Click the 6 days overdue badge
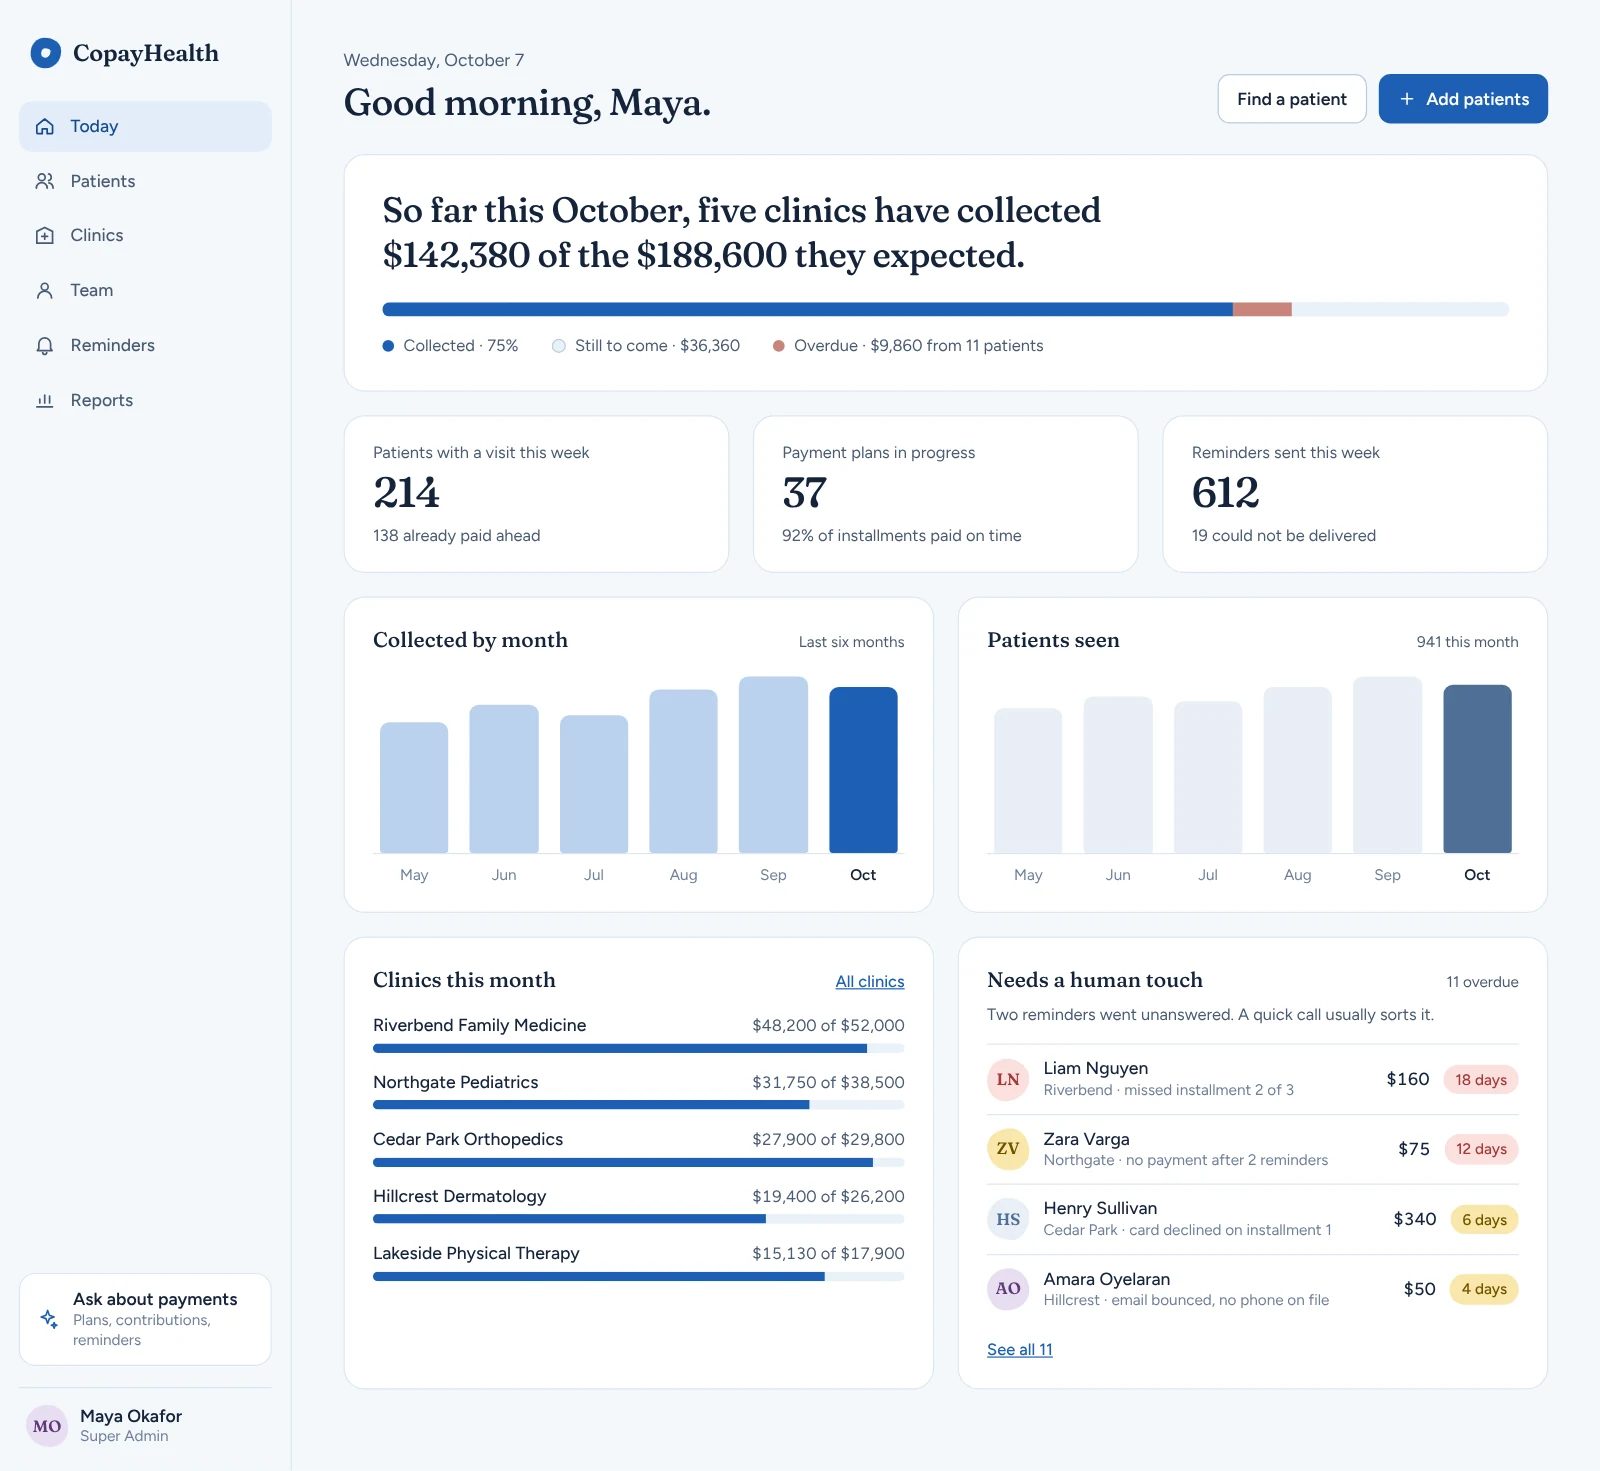The height and width of the screenshot is (1471, 1600). point(1484,1220)
